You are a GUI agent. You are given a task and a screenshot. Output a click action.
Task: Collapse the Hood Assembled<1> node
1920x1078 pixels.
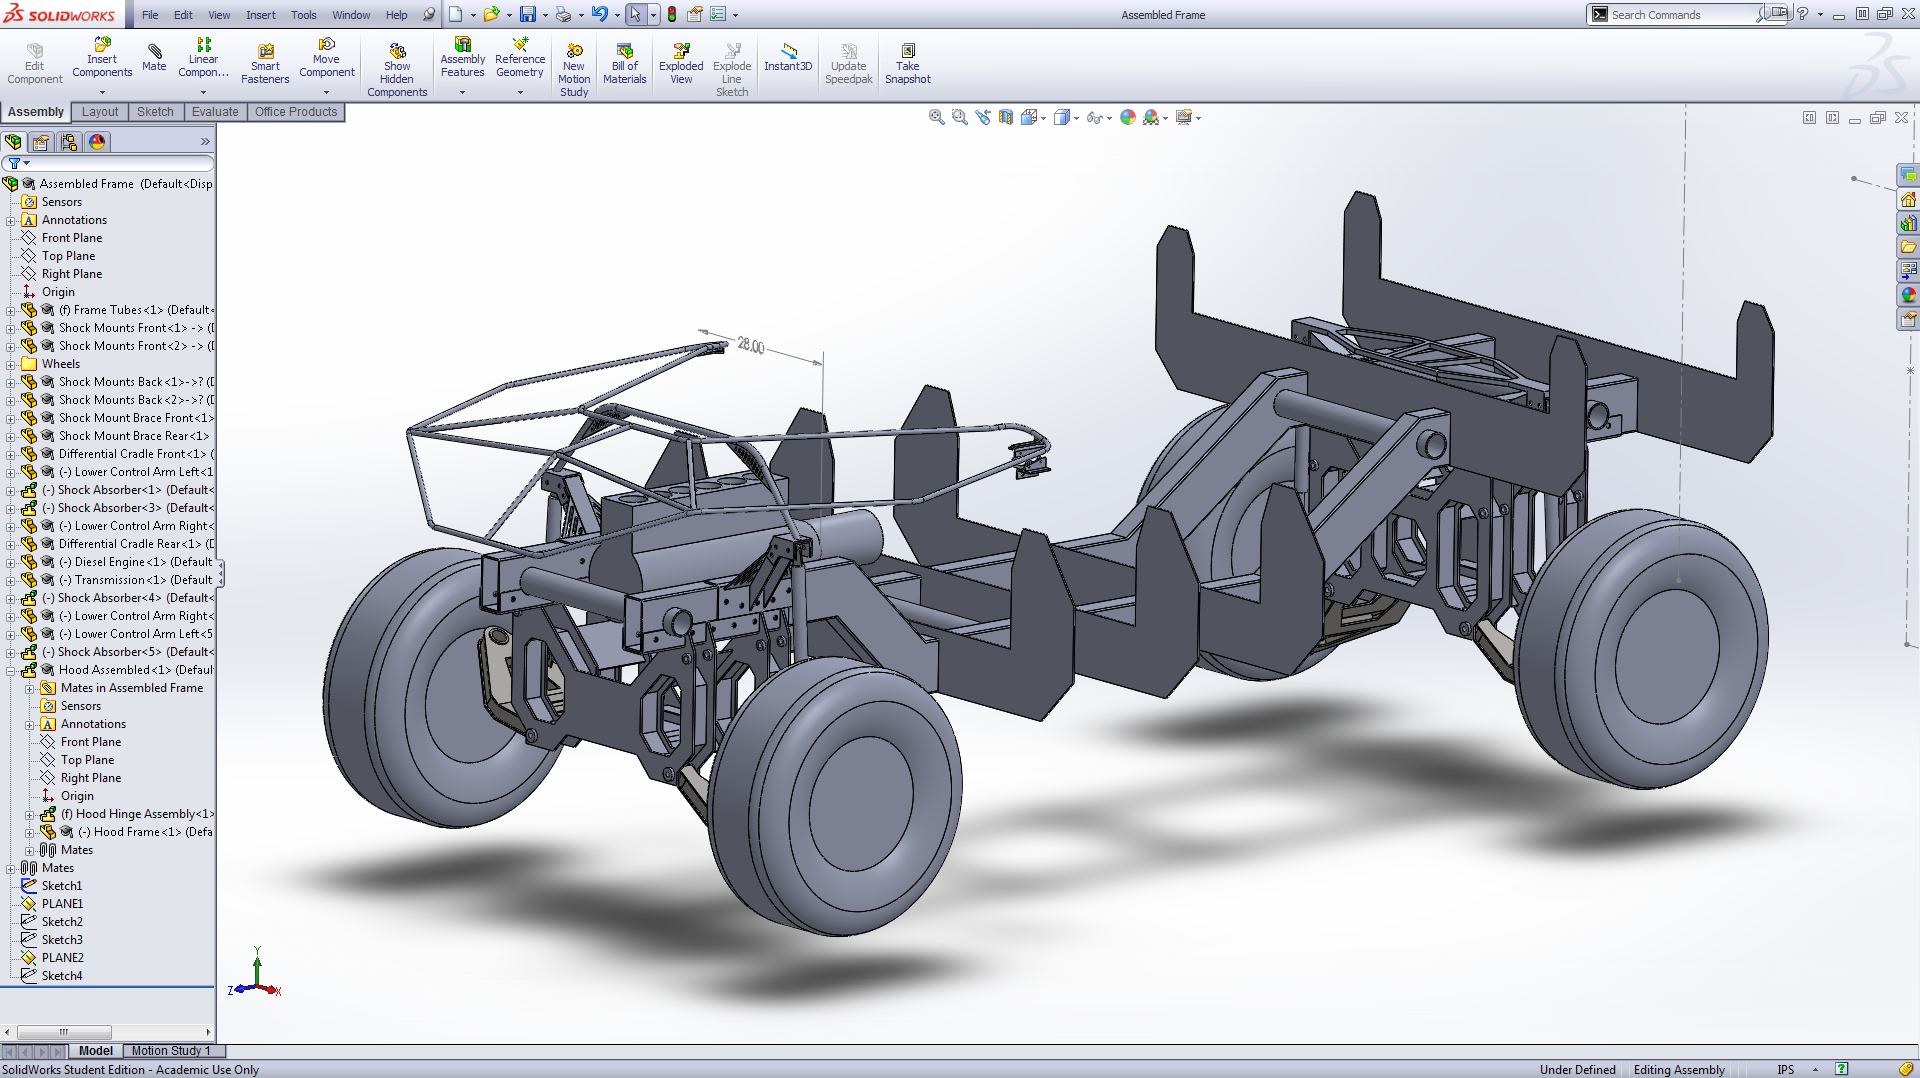(x=11, y=671)
